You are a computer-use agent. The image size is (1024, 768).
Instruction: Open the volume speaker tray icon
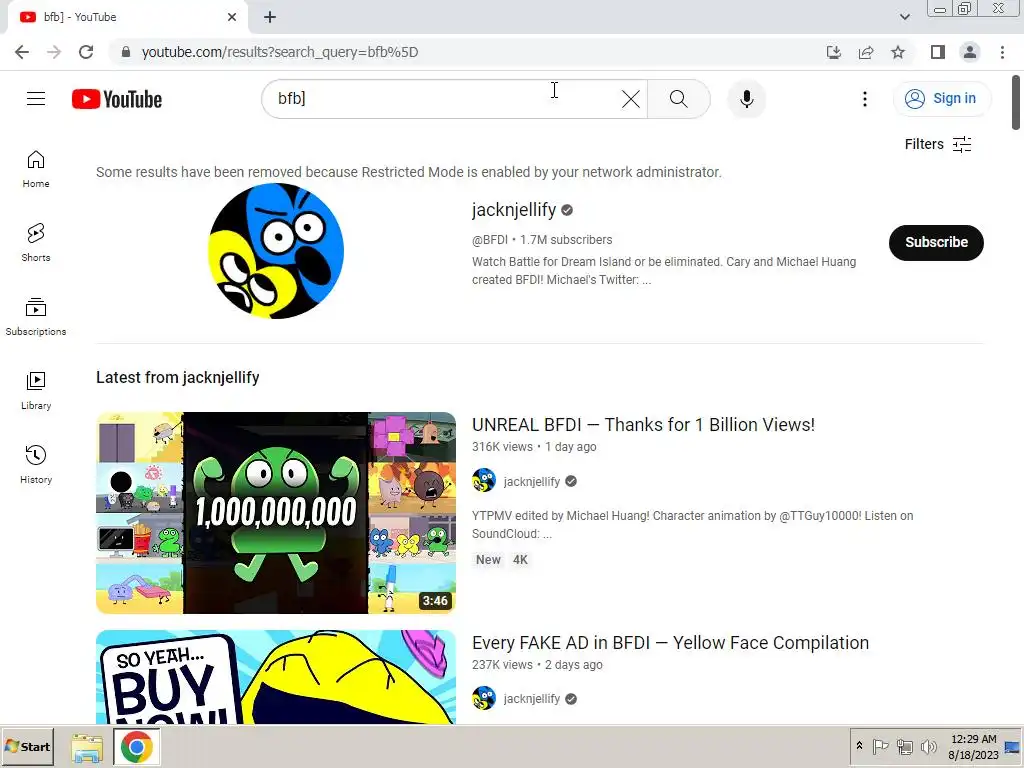(928, 746)
